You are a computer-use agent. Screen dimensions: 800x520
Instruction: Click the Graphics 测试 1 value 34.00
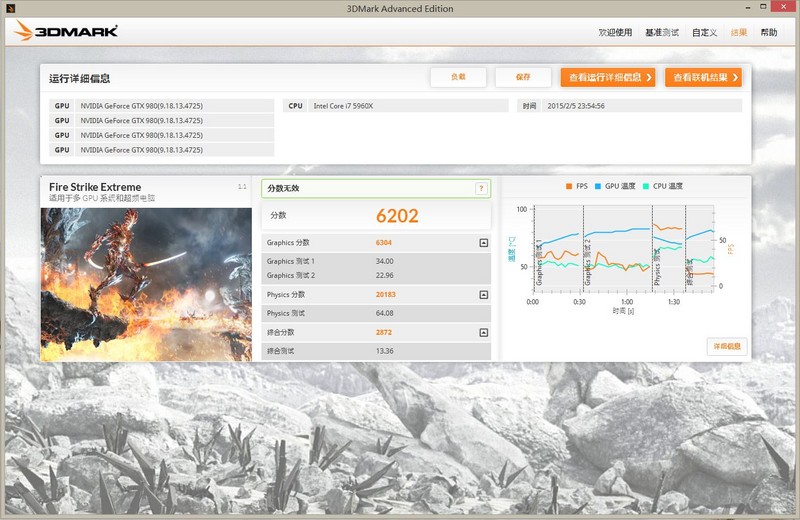385,261
